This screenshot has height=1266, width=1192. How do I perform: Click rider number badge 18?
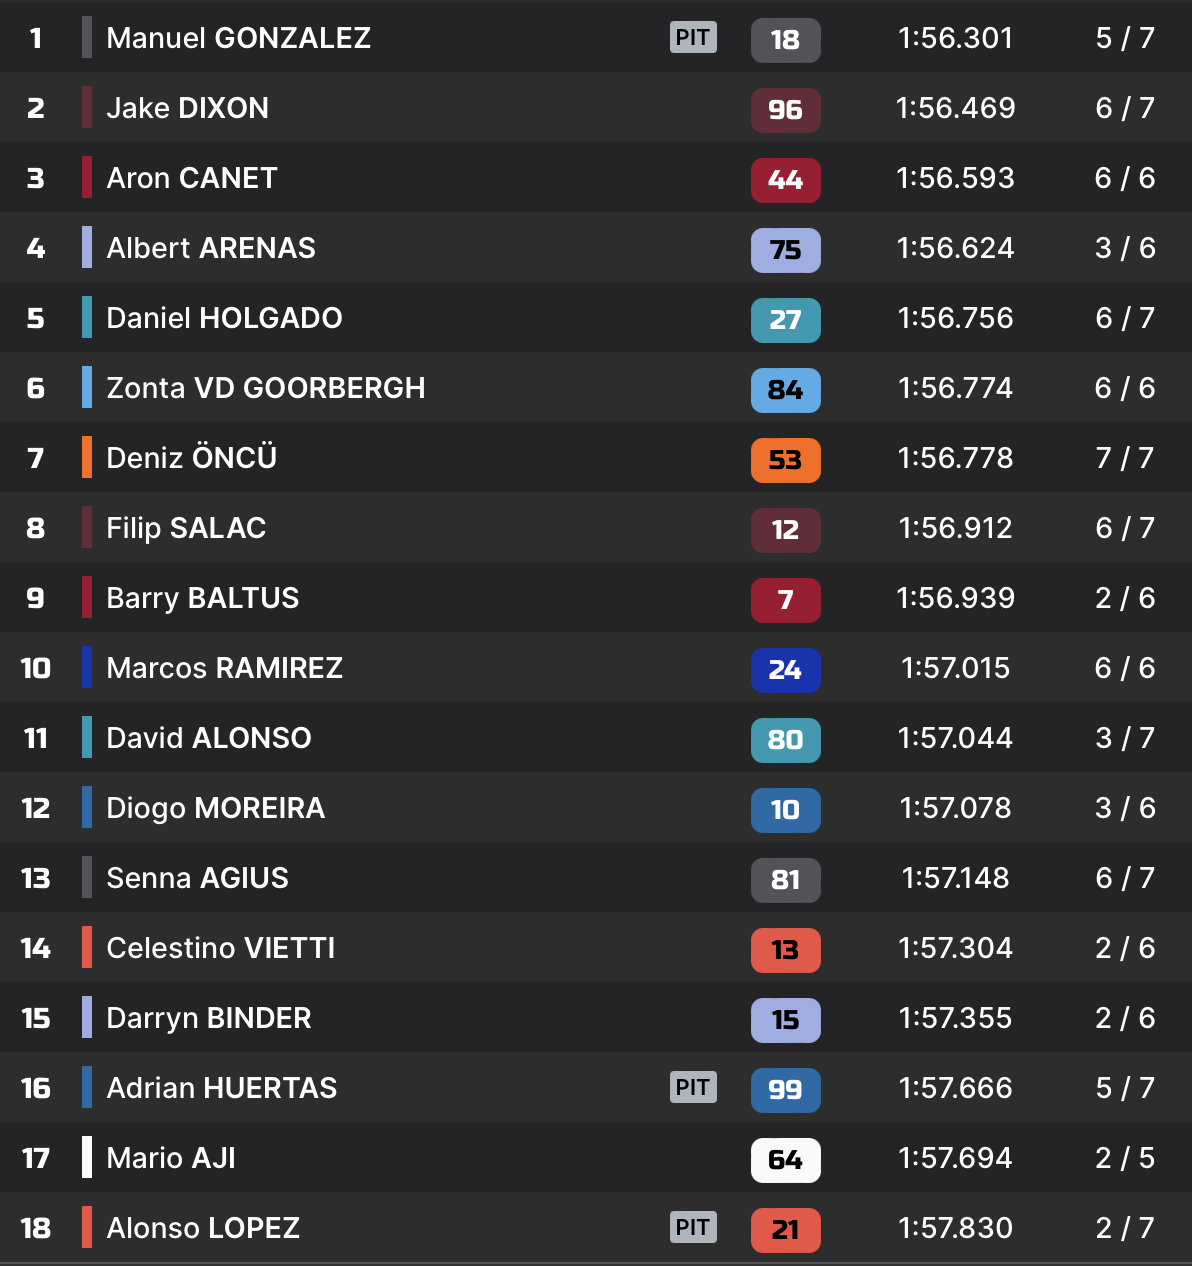pyautogui.click(x=785, y=40)
